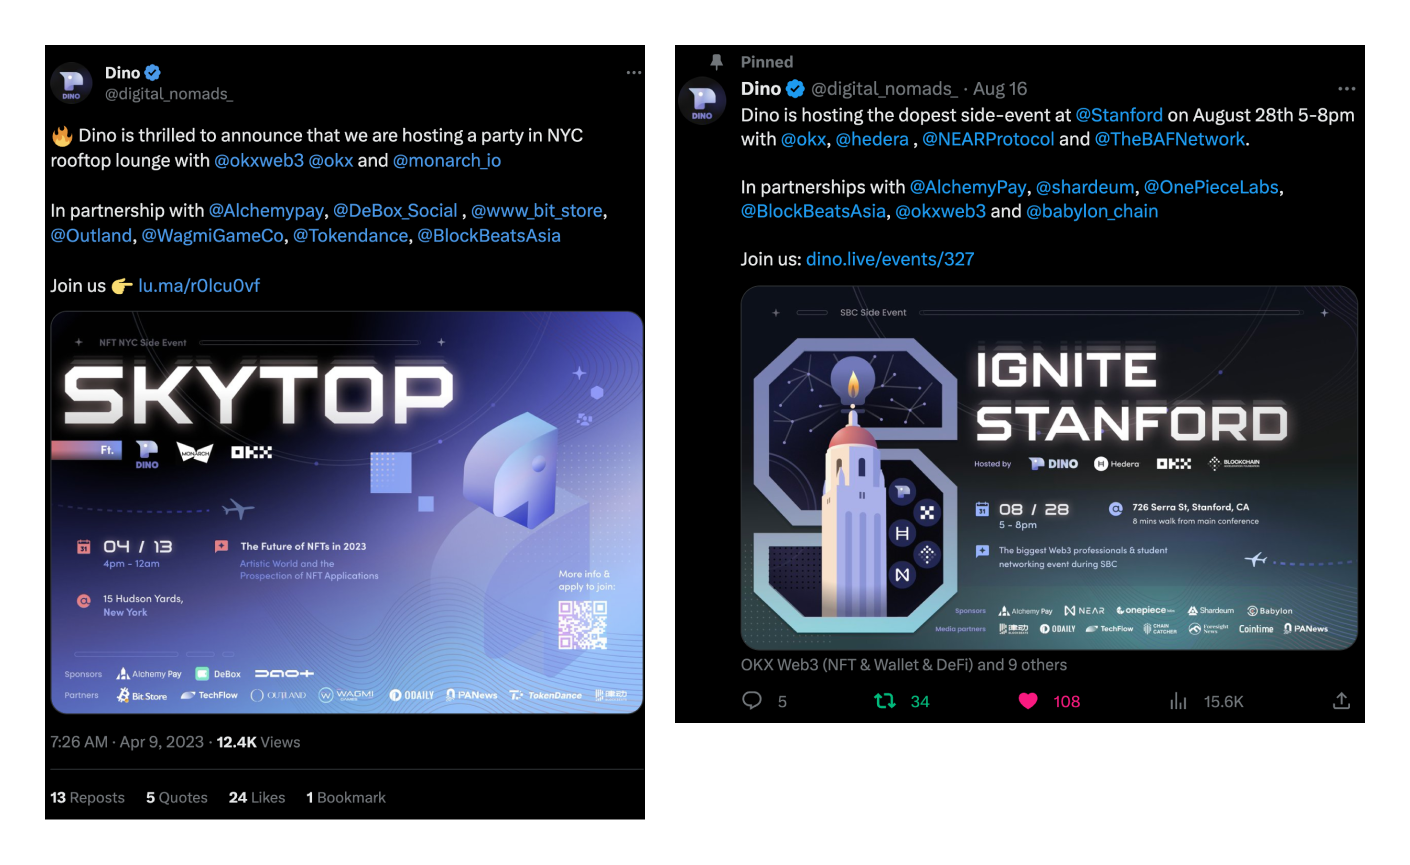Open the Ignite Stanford event image
This screenshot has height=865, width=1410.
point(1049,468)
